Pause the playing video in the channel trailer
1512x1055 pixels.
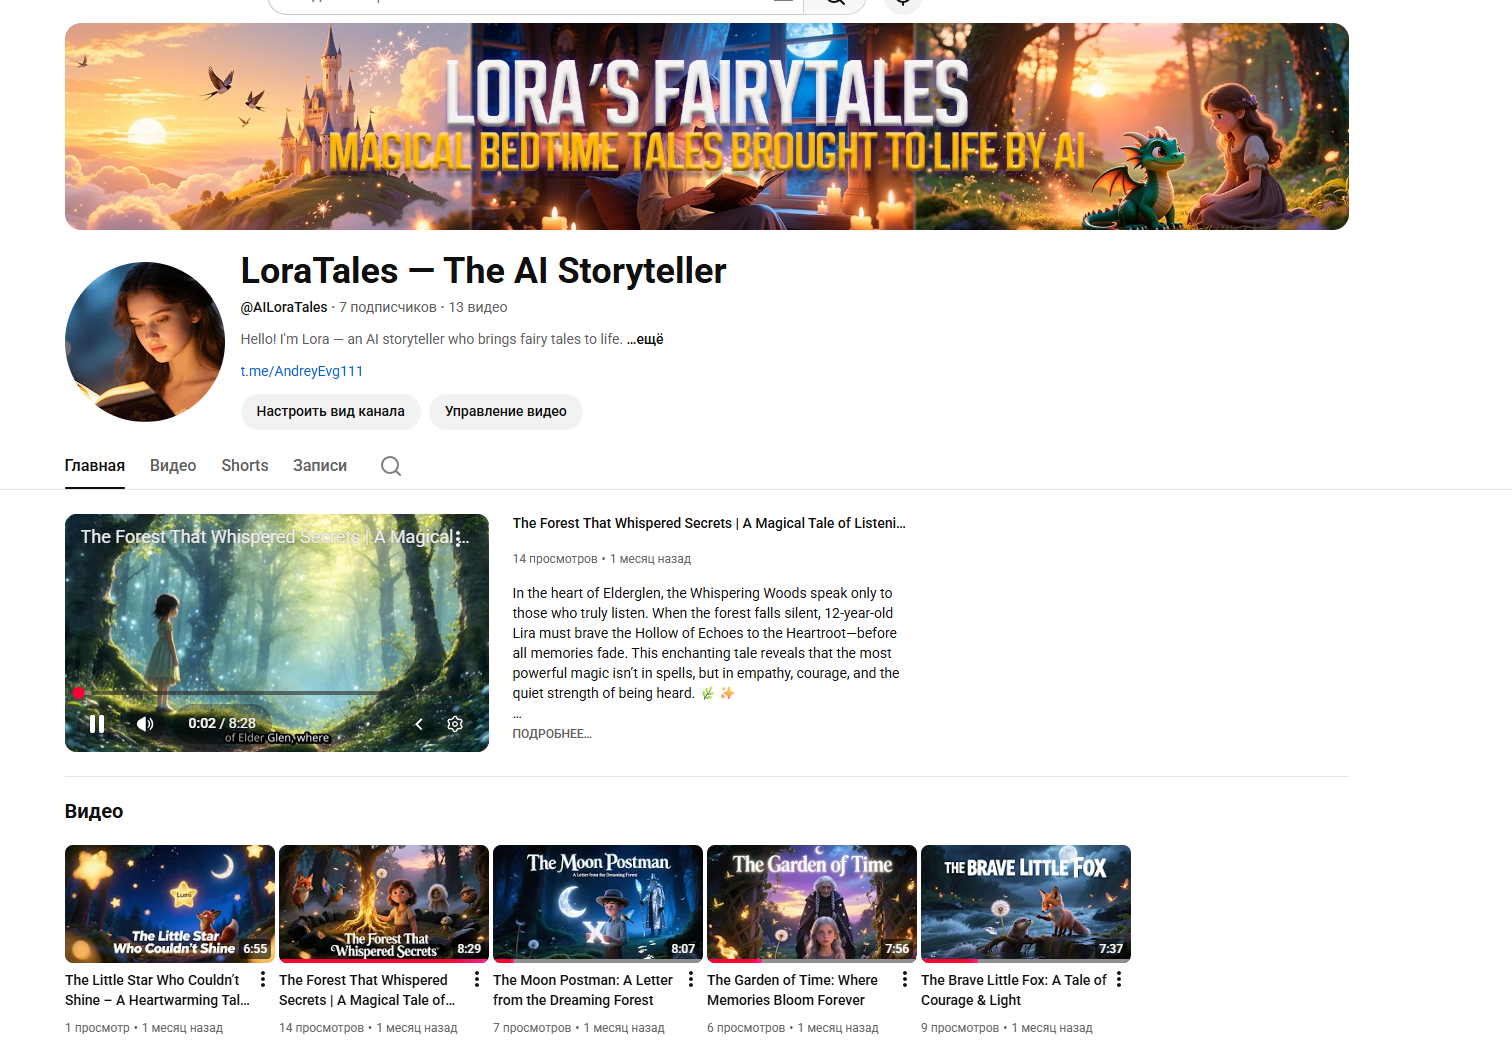[x=96, y=723]
